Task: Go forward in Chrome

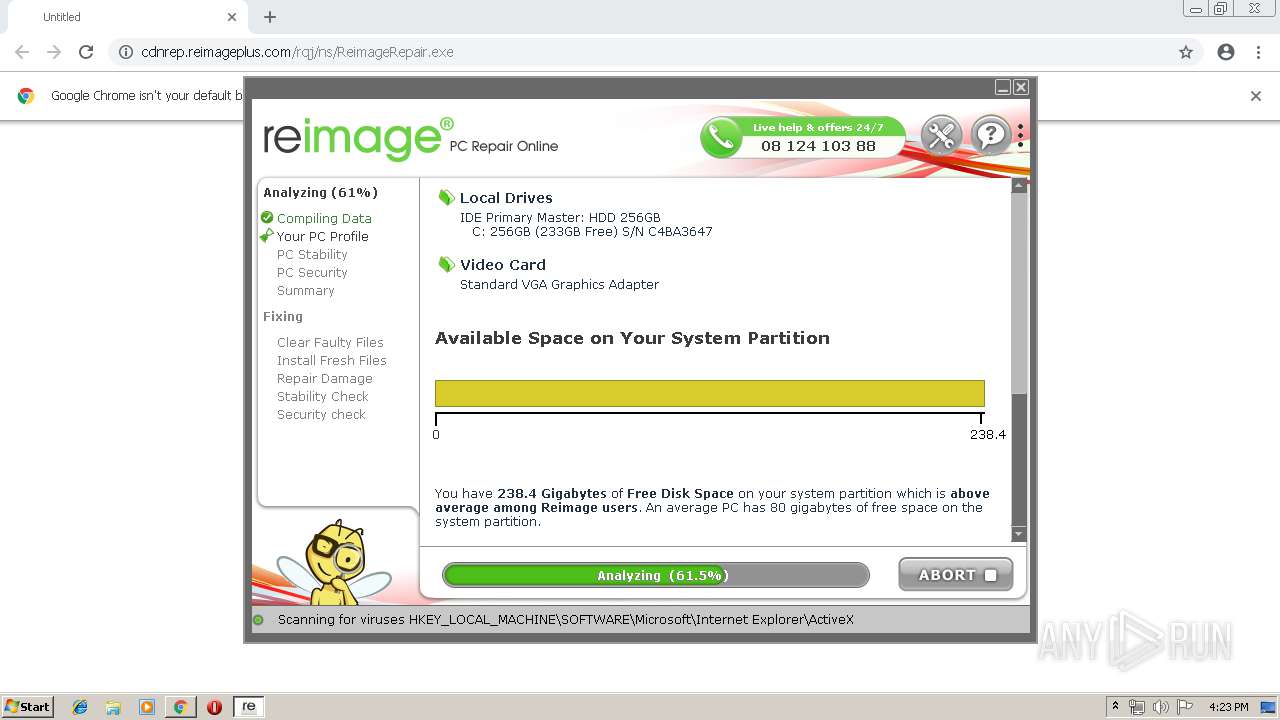Action: pyautogui.click(x=54, y=52)
